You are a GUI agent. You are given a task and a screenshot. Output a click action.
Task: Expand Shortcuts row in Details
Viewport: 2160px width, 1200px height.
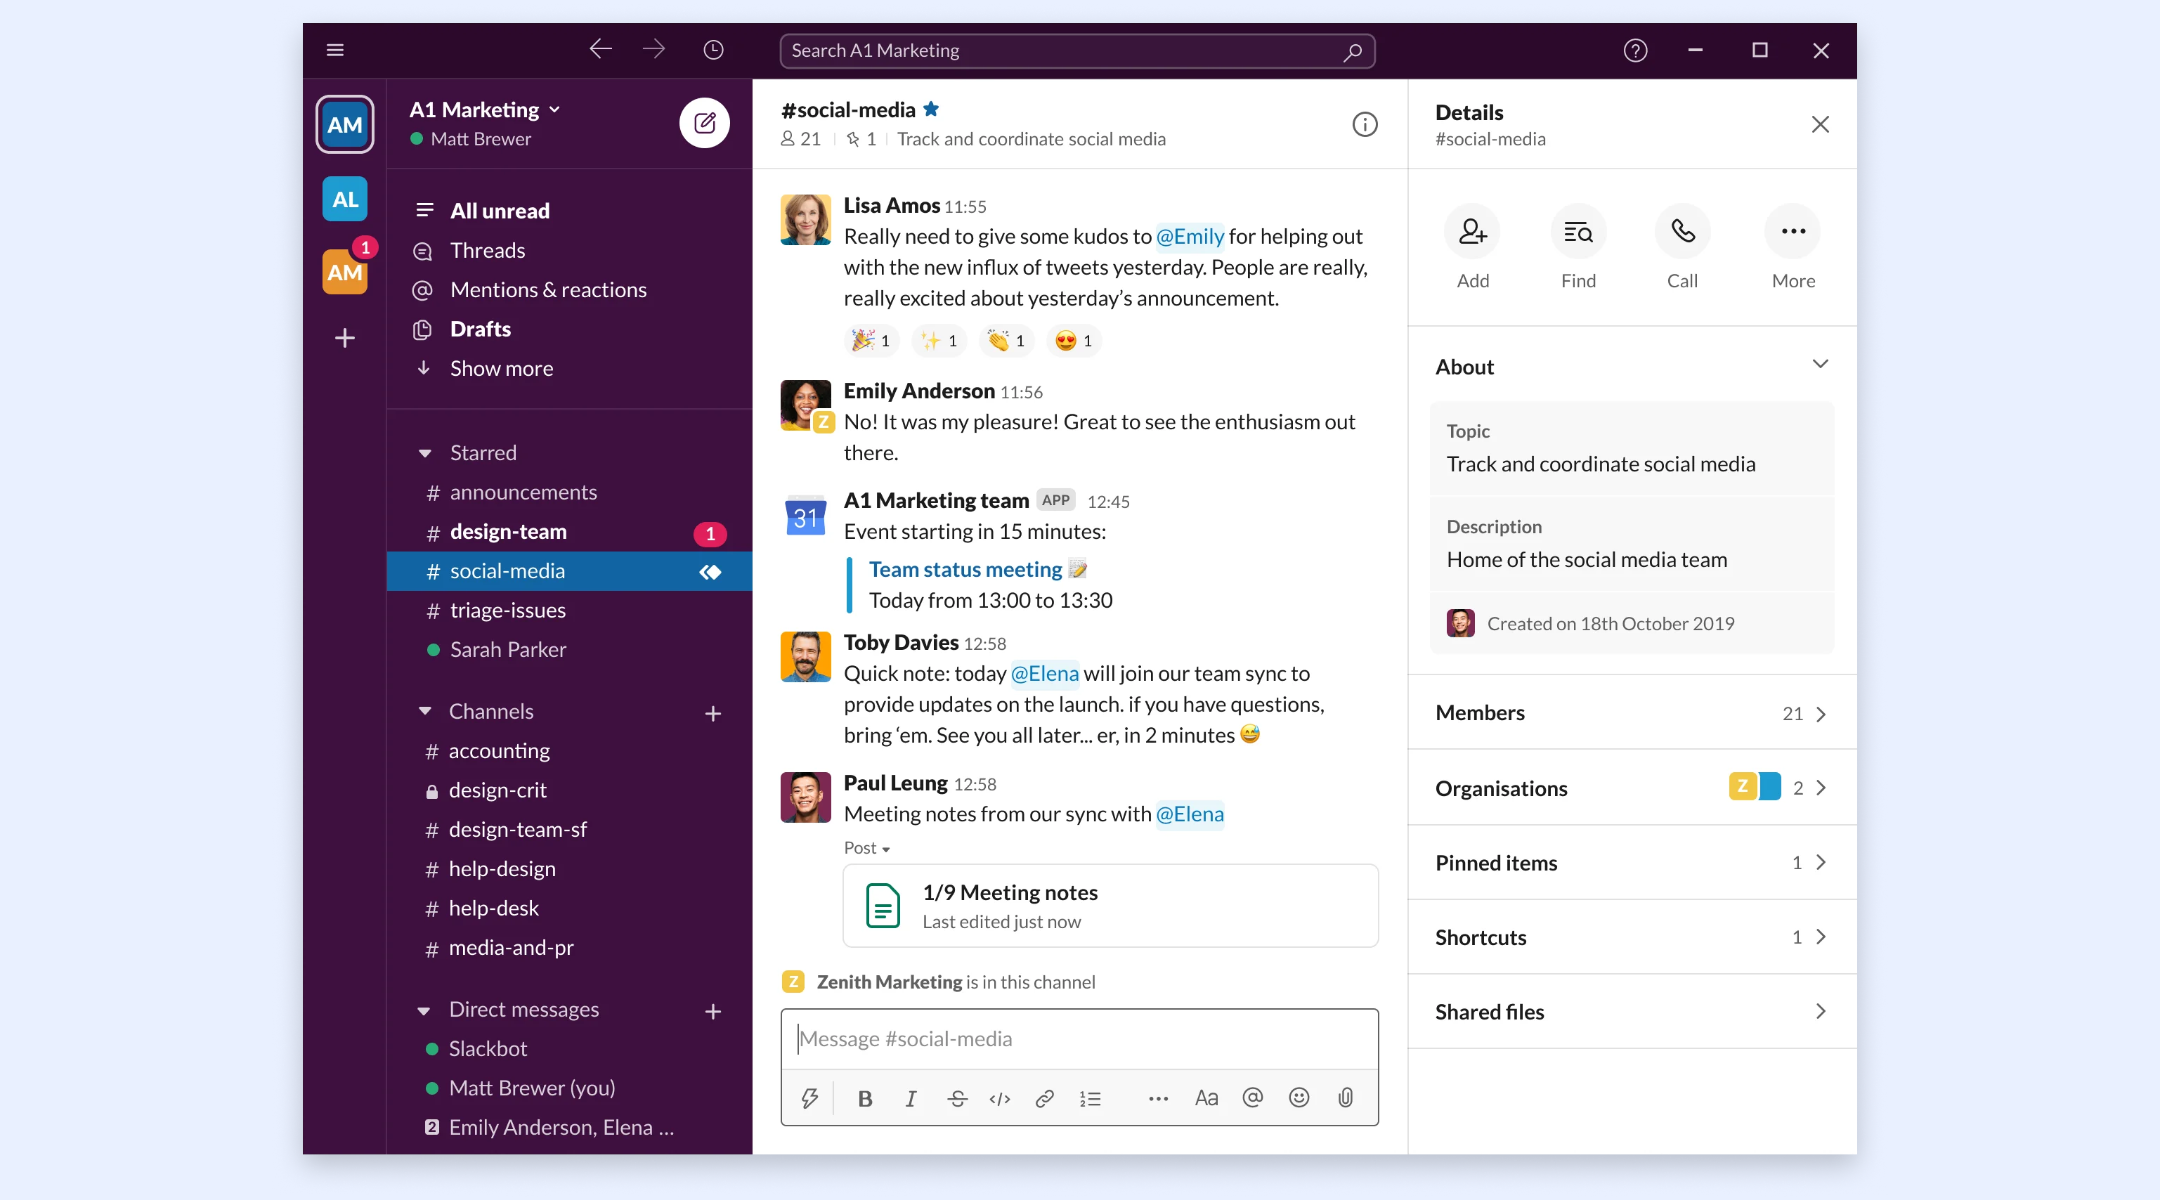(x=1632, y=937)
